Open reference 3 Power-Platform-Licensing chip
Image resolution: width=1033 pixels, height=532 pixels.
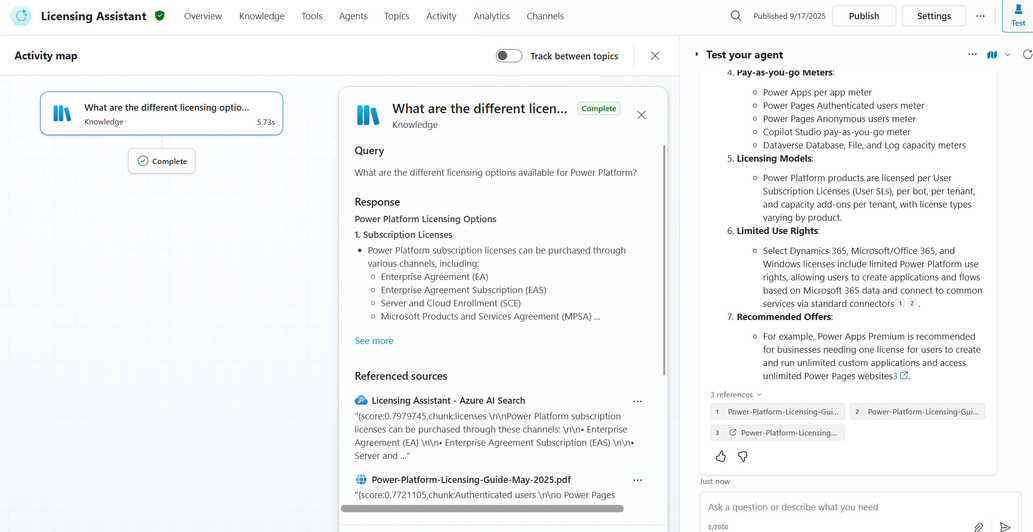(777, 433)
